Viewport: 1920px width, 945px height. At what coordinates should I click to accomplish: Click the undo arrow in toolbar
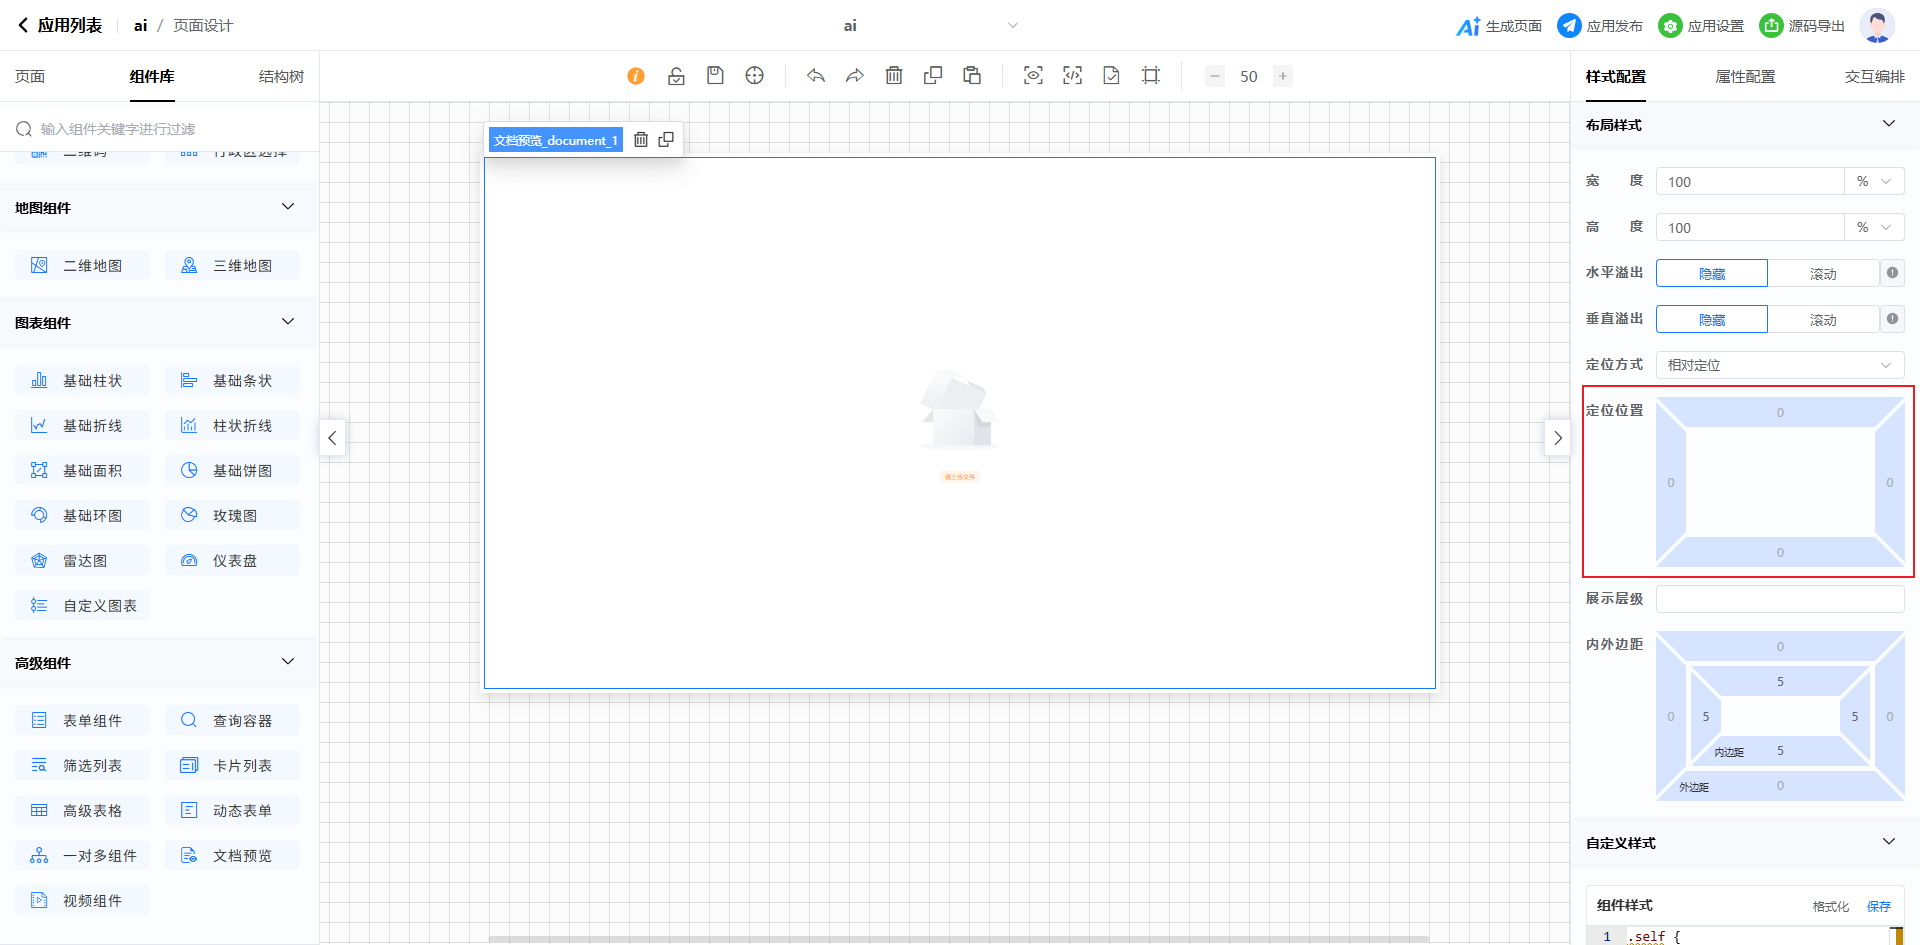point(816,76)
